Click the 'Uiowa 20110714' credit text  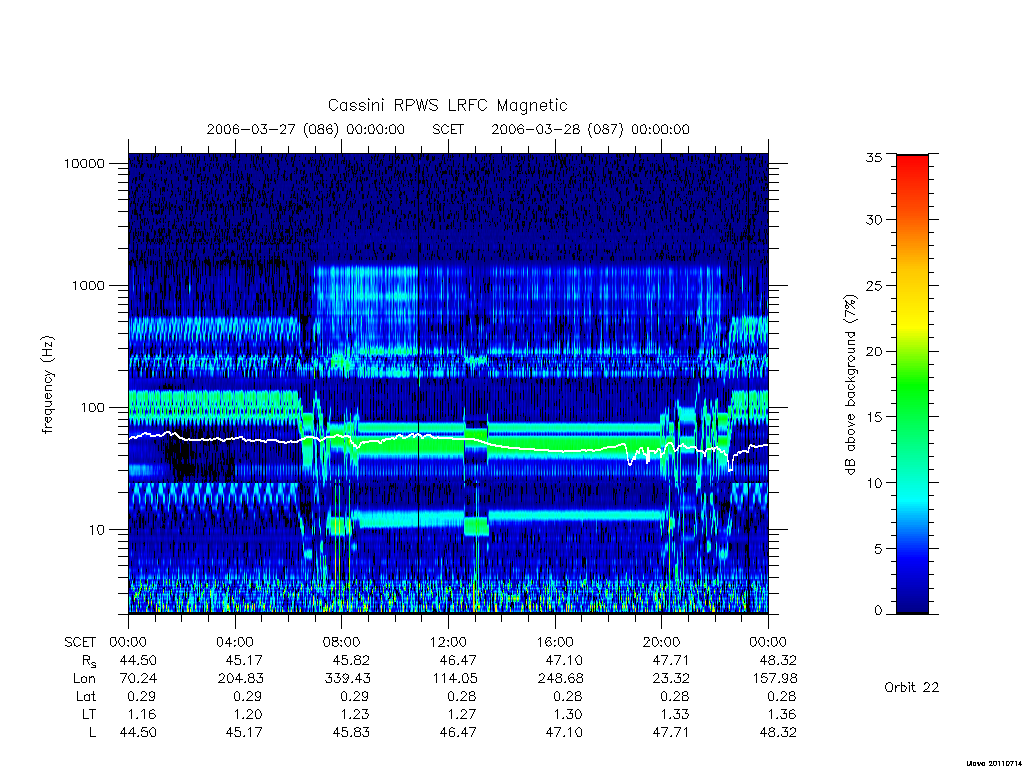(993, 763)
